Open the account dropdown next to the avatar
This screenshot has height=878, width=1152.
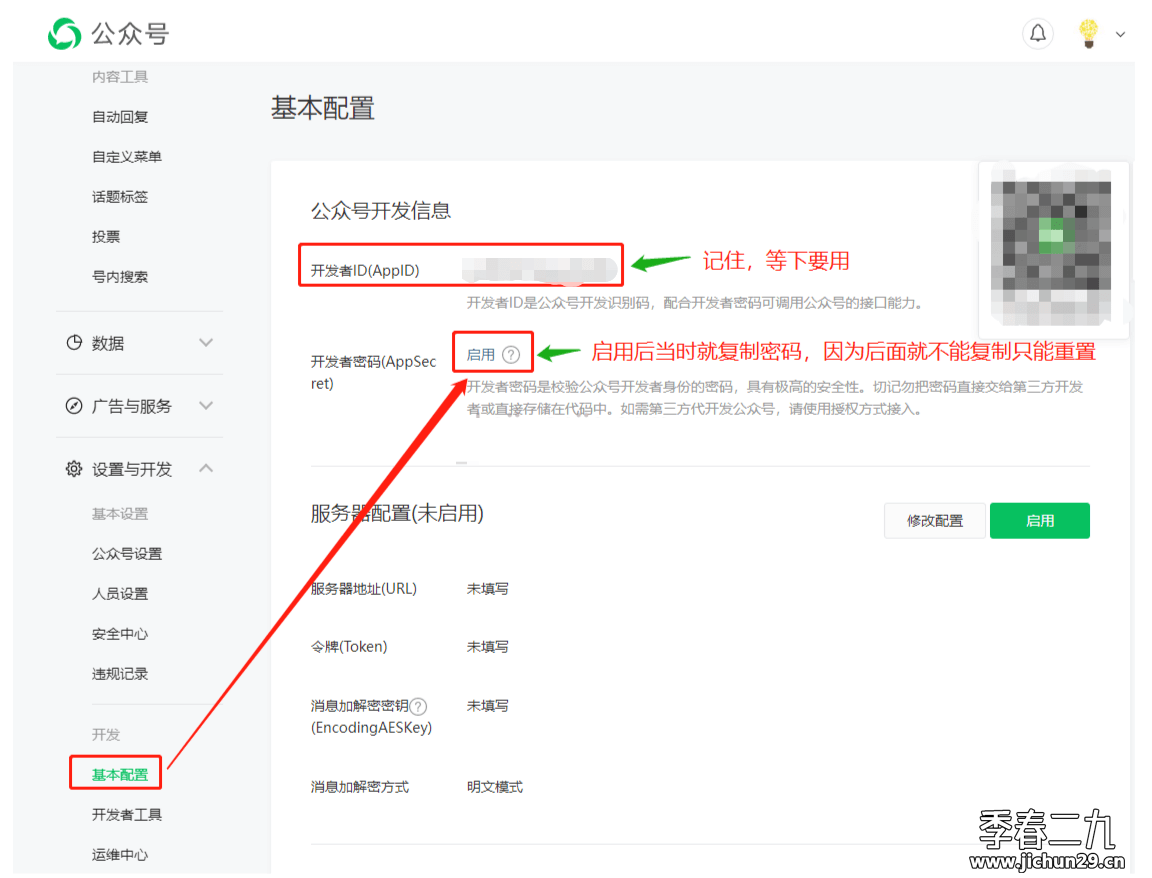tap(1121, 33)
